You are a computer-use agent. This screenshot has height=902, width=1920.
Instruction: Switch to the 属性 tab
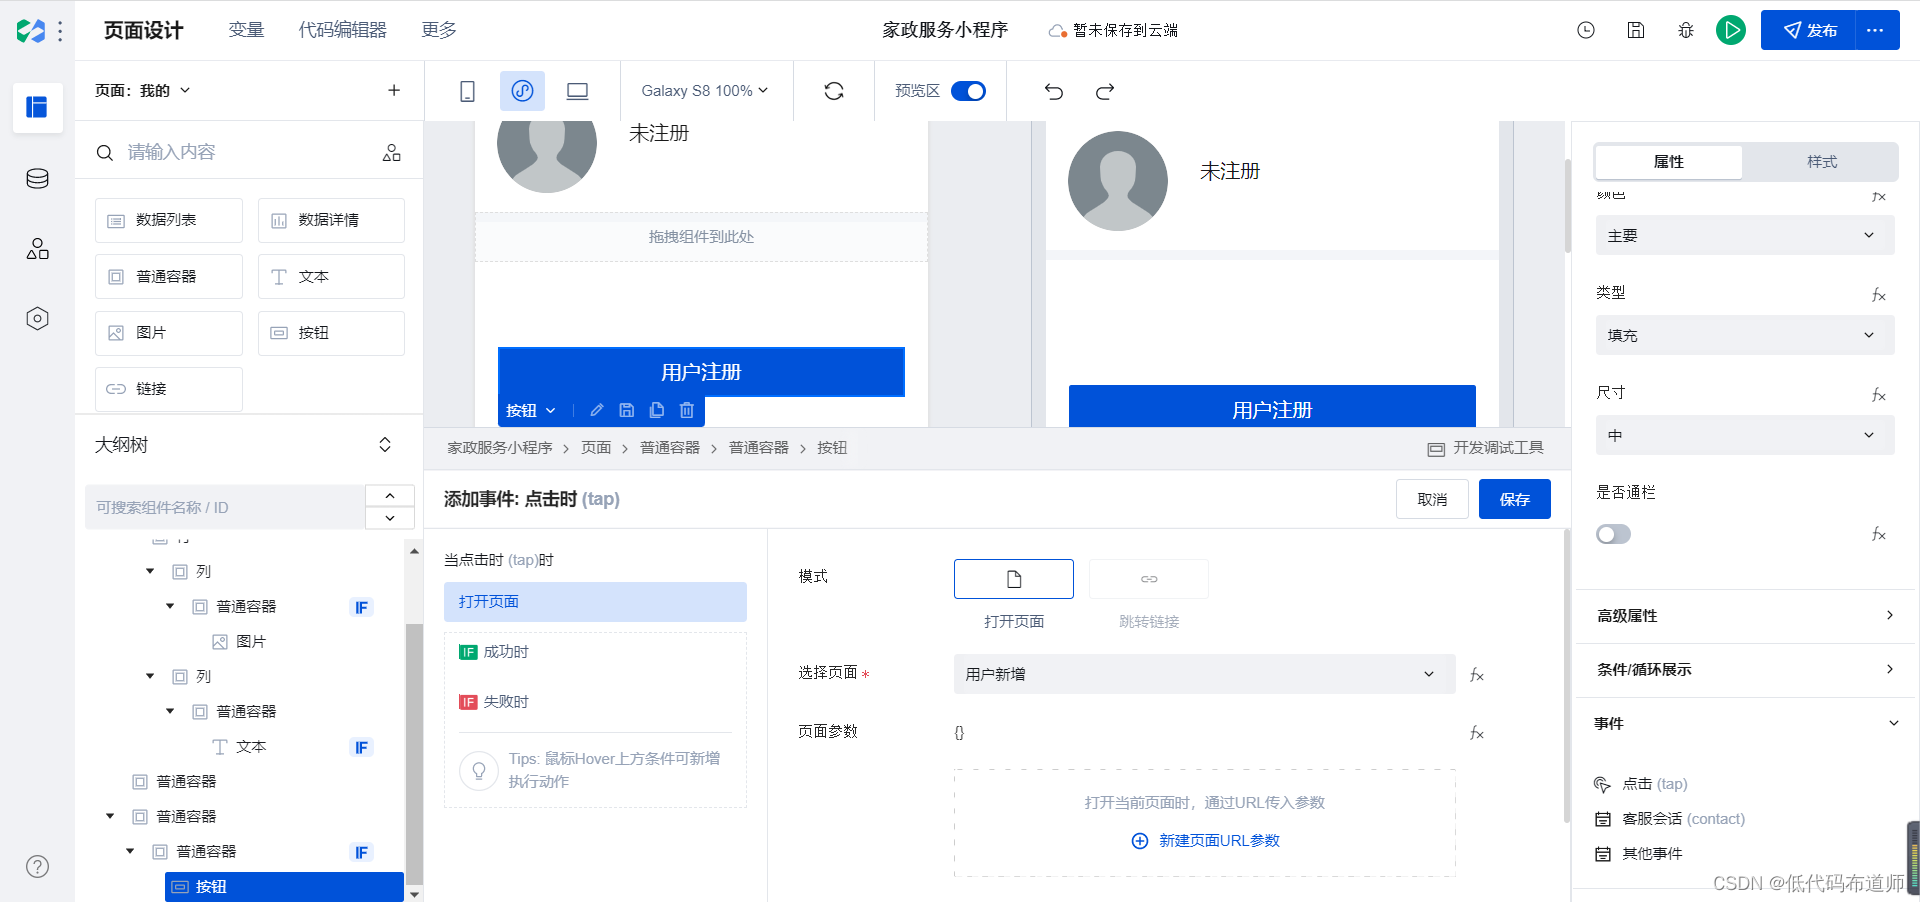click(1668, 162)
